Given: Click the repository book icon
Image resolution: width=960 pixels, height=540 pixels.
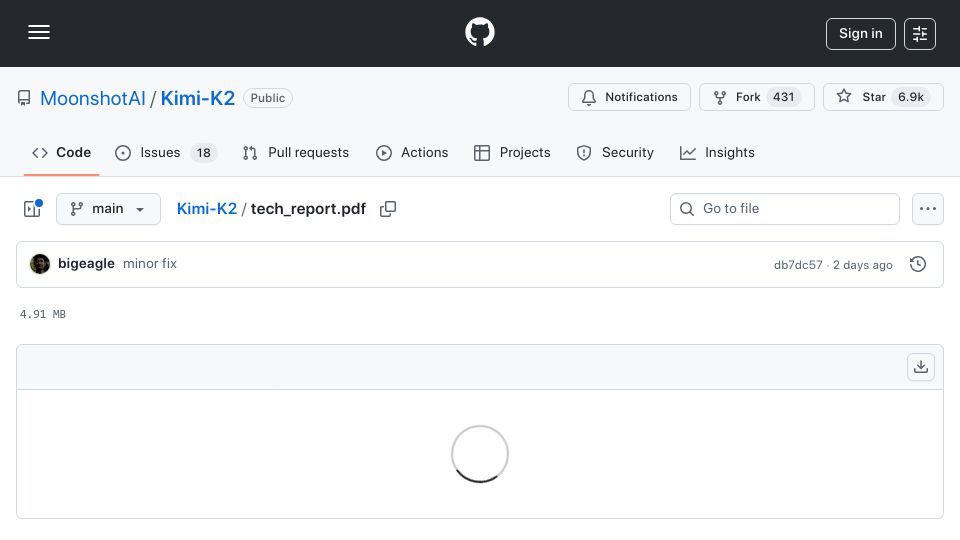Looking at the screenshot, I should click(24, 98).
